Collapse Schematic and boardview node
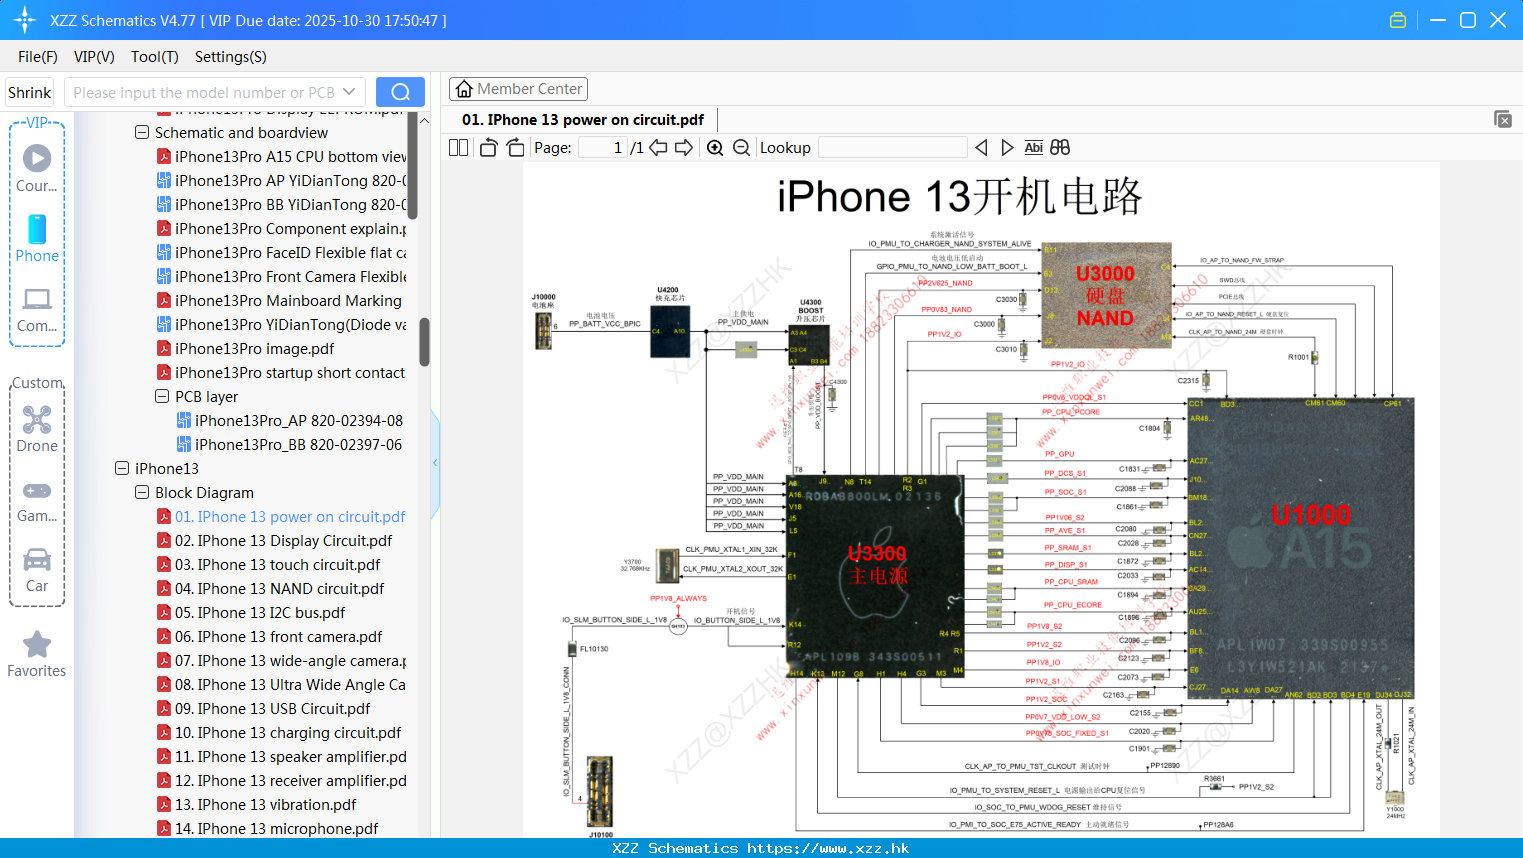The height and width of the screenshot is (858, 1523). 142,132
